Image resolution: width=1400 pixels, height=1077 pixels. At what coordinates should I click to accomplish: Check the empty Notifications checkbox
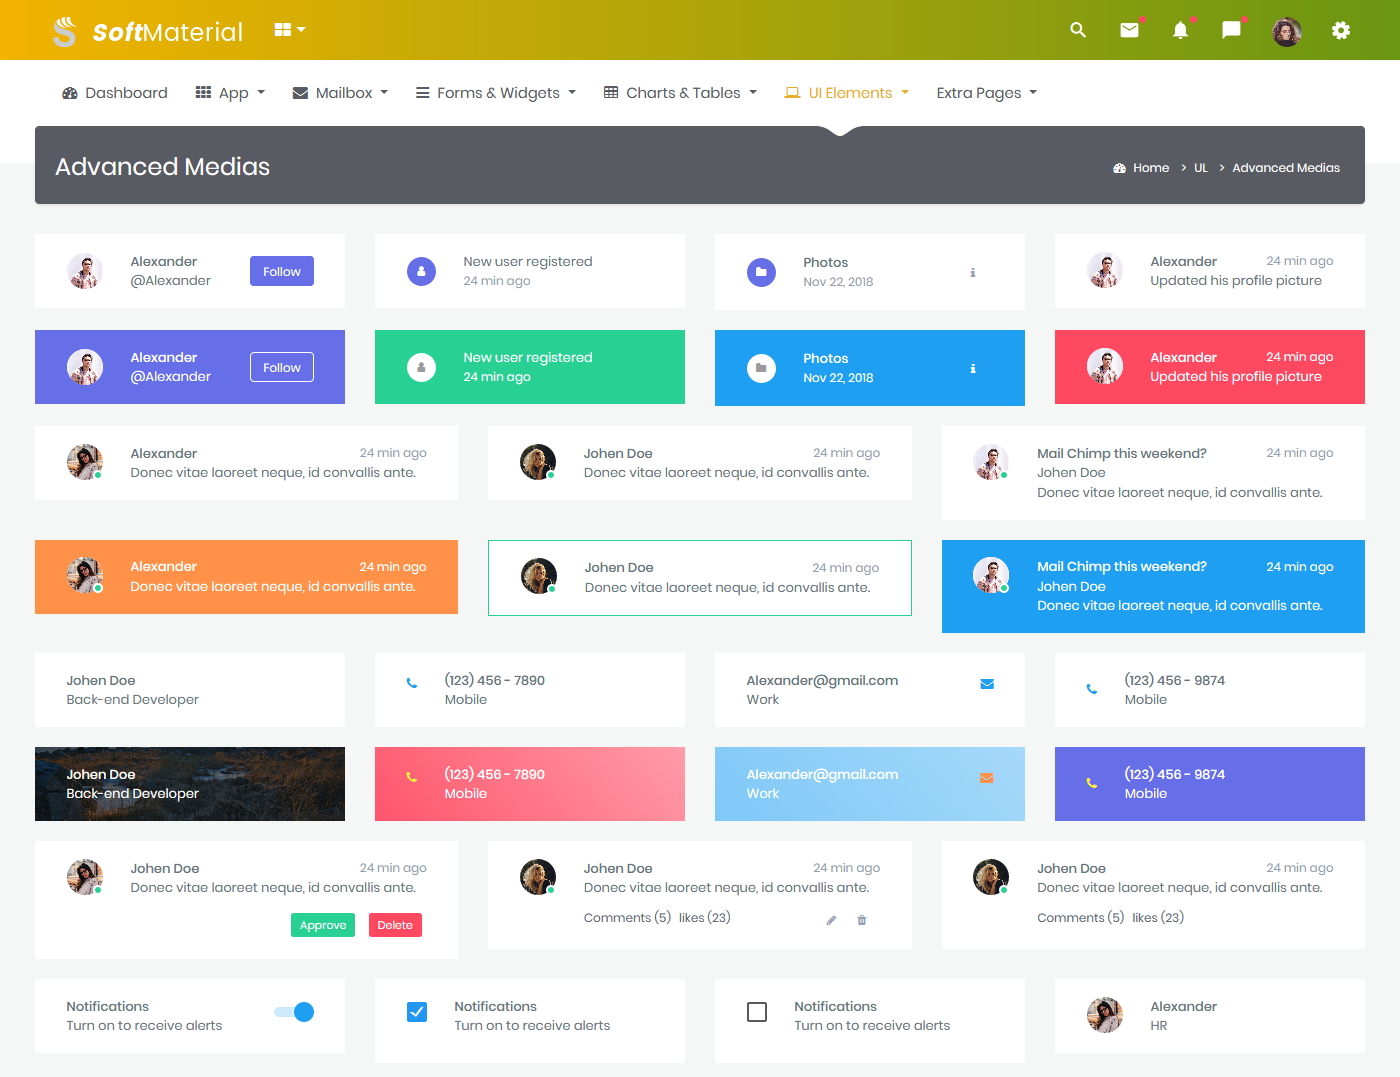(757, 1012)
